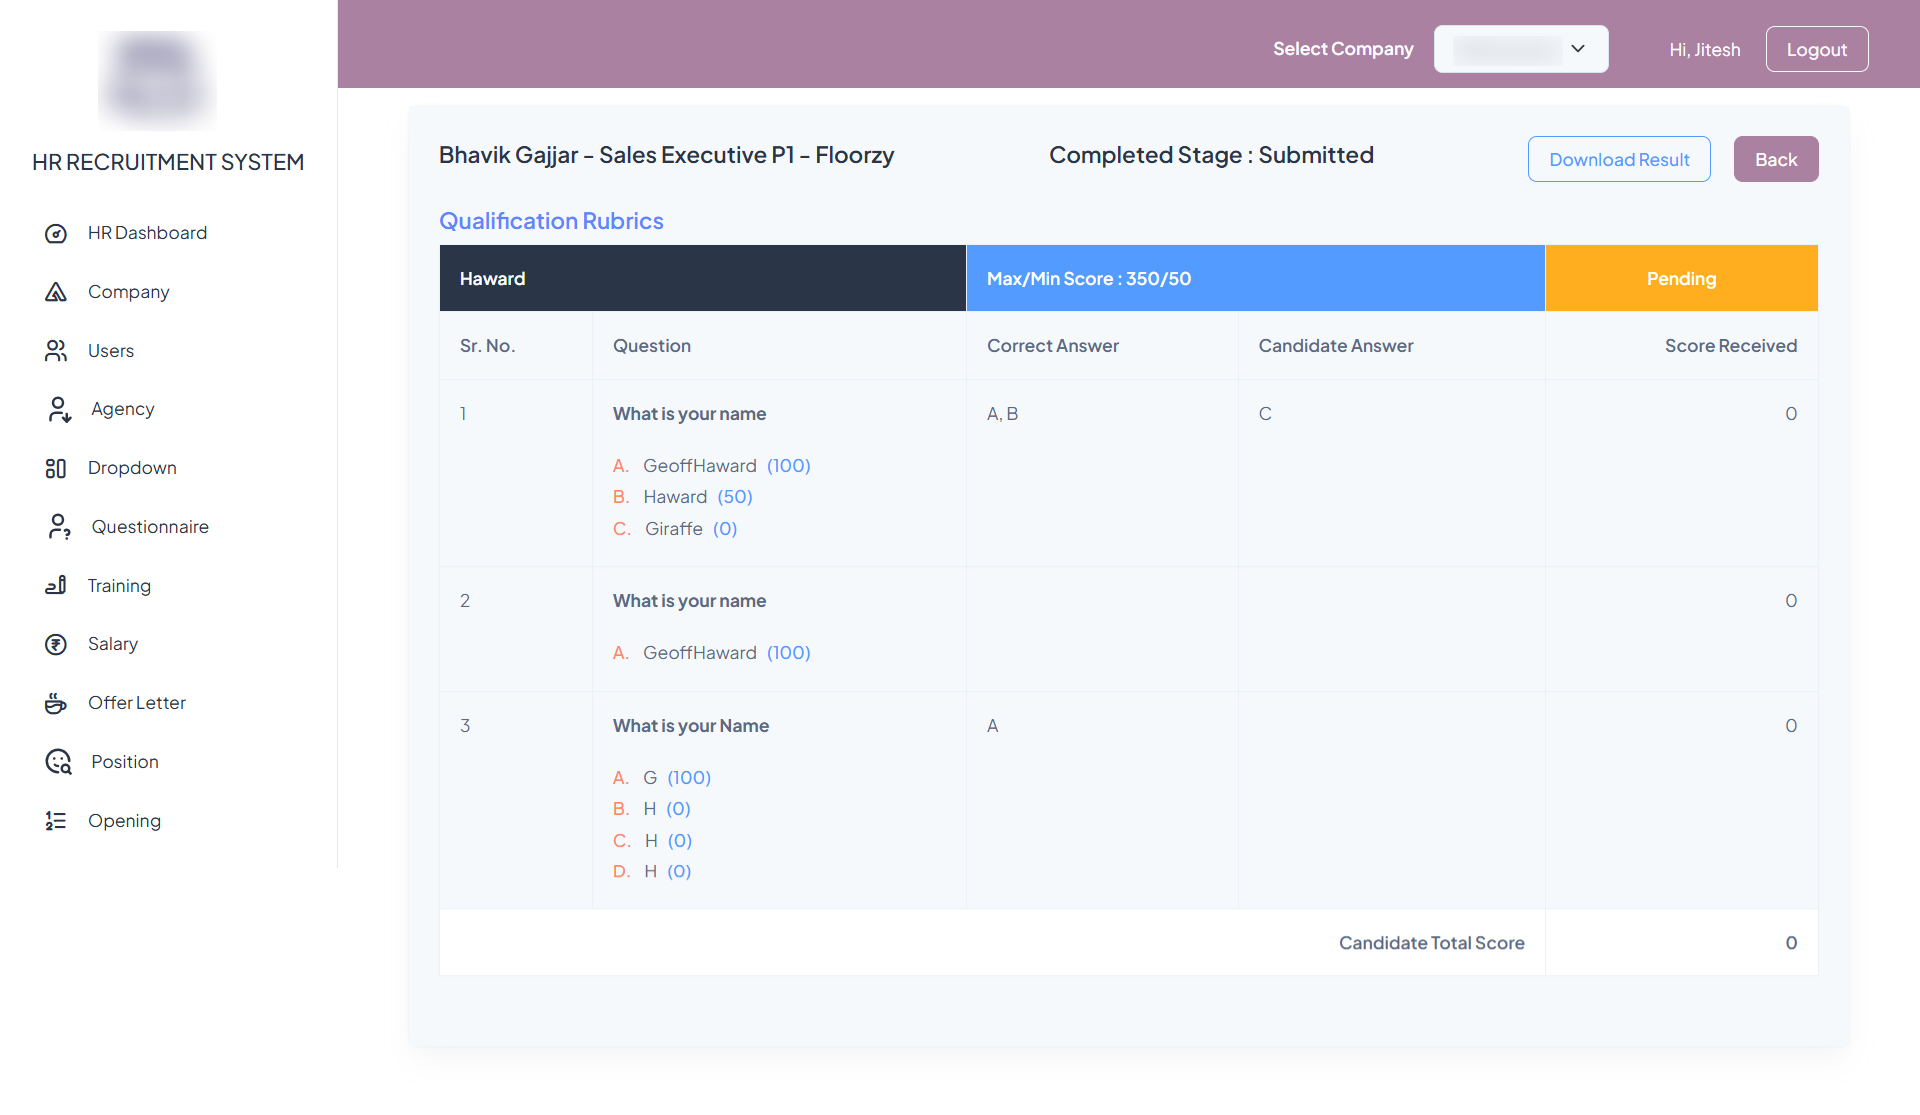Click the Candidate Total Score label
The height and width of the screenshot is (1115, 1920).
pyautogui.click(x=1432, y=943)
